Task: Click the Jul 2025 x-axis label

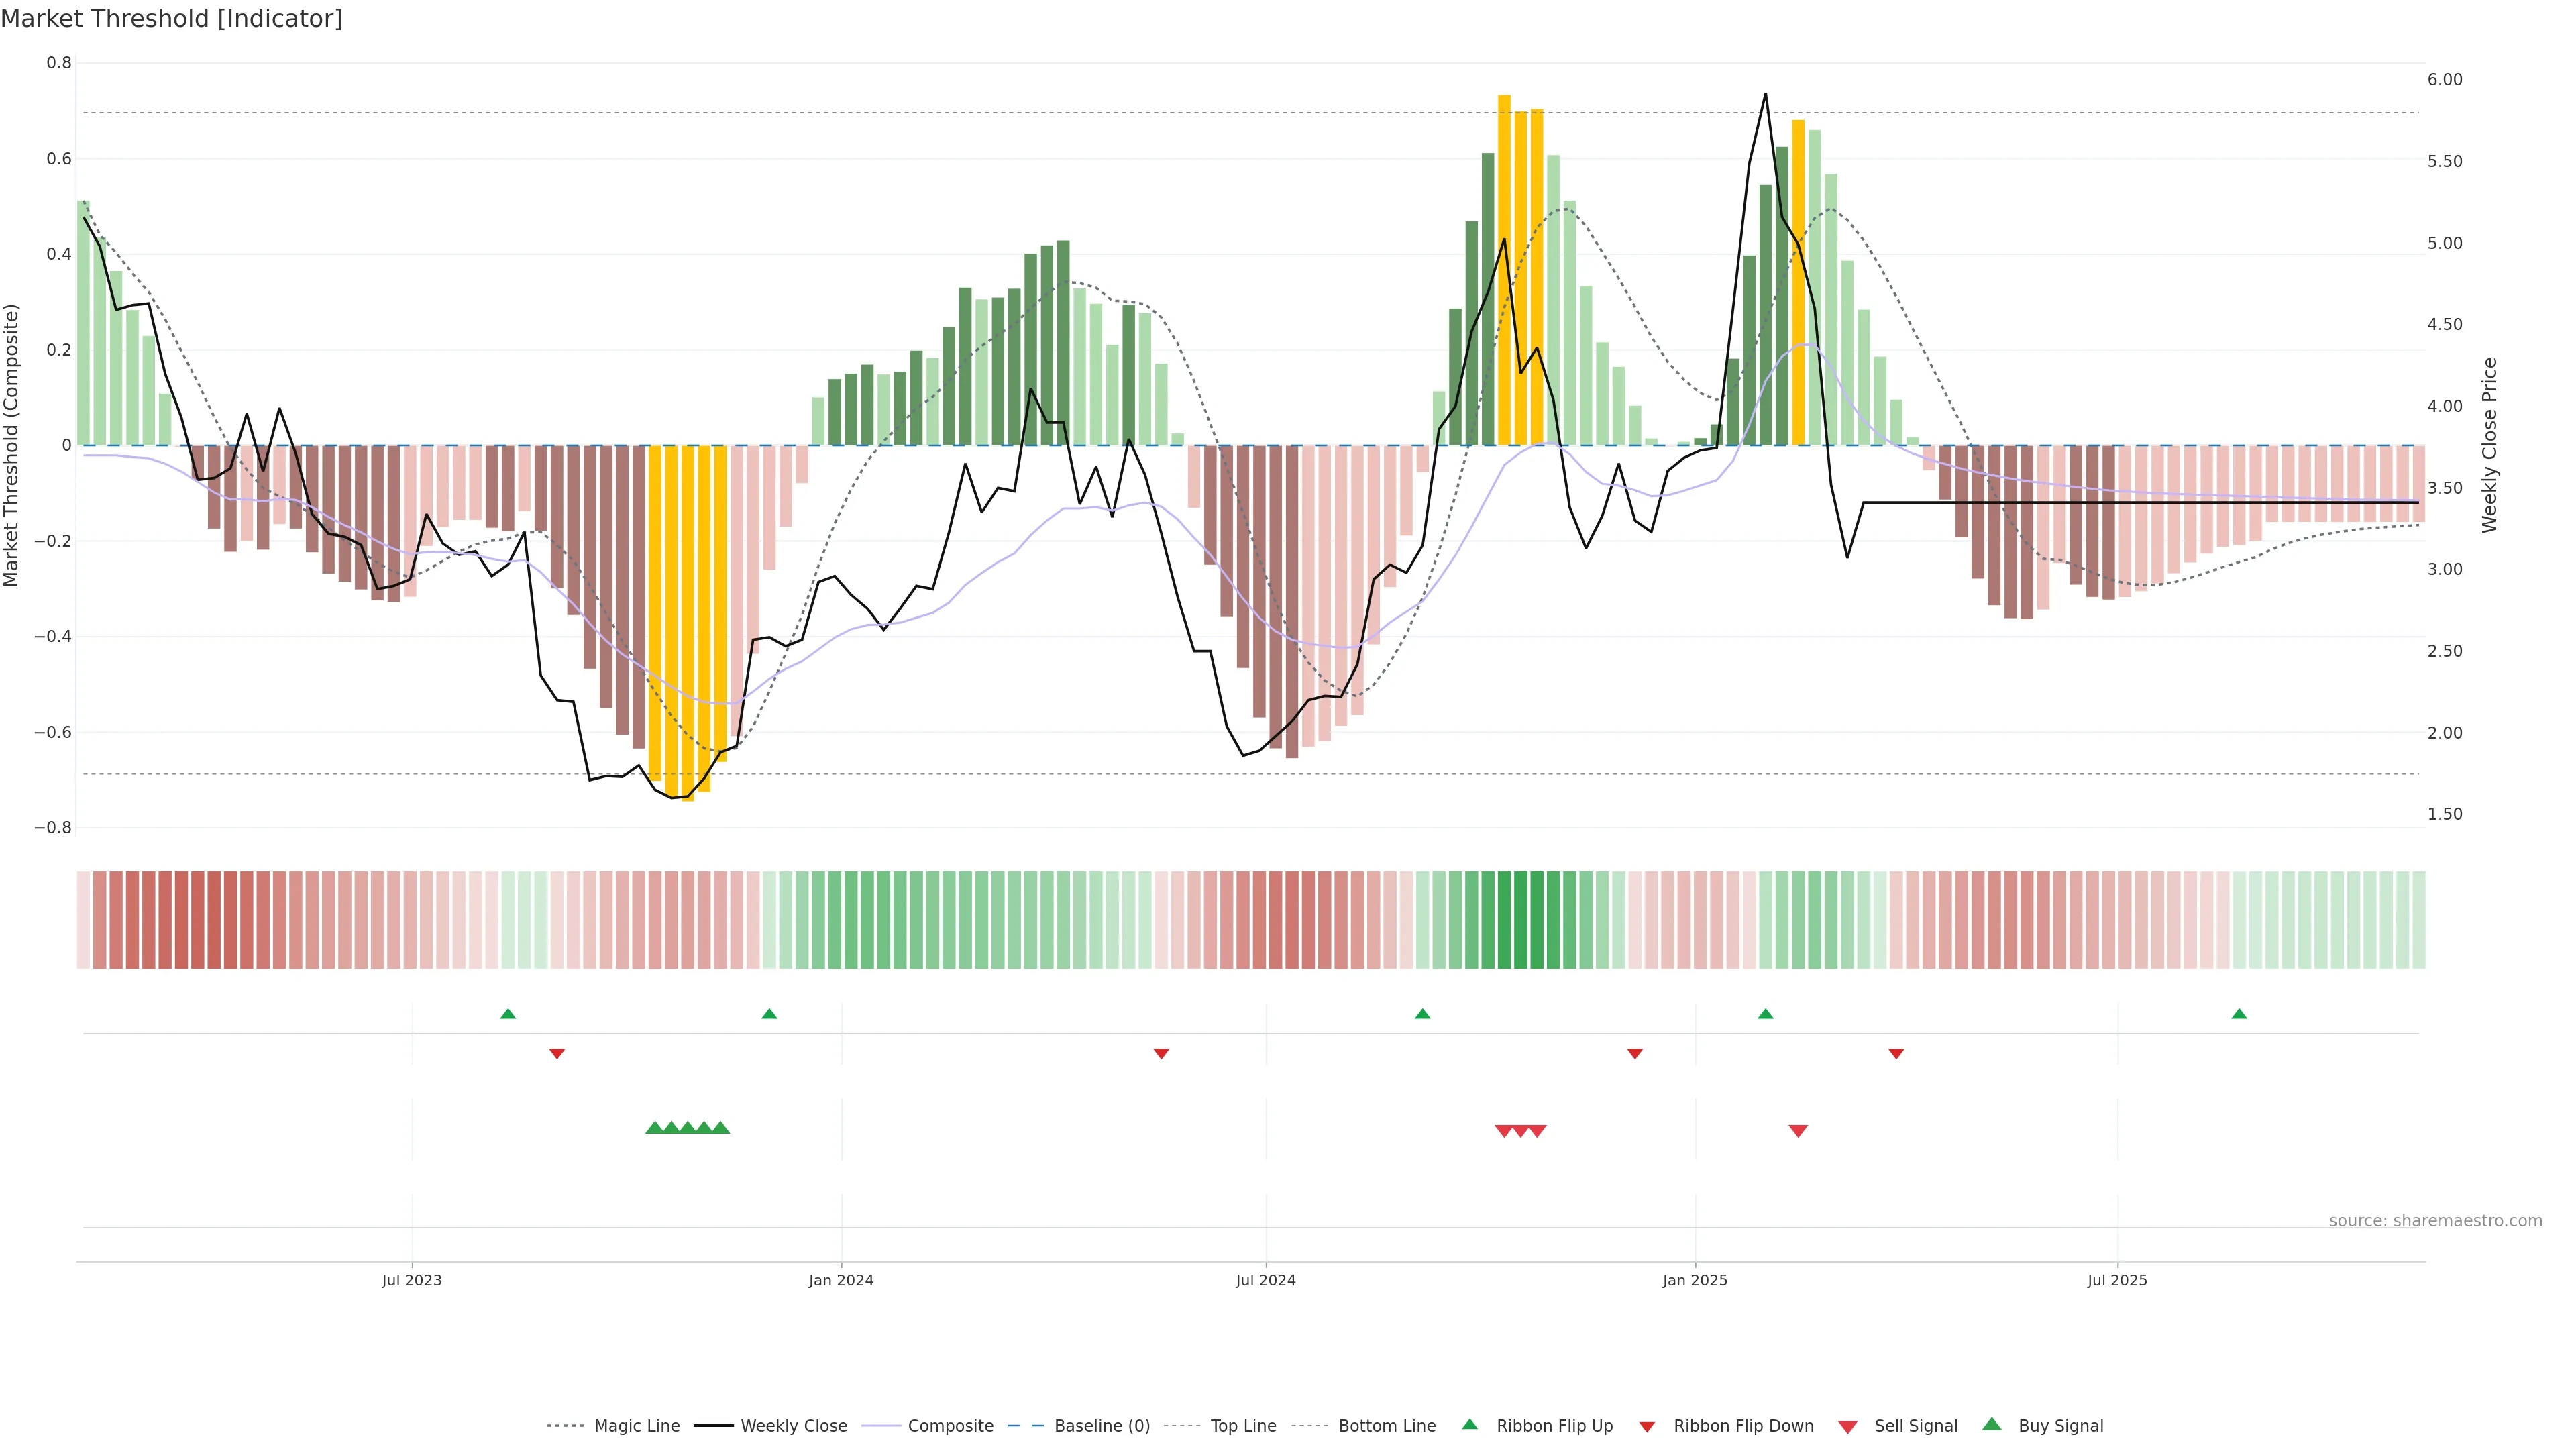Action: tap(2117, 1280)
